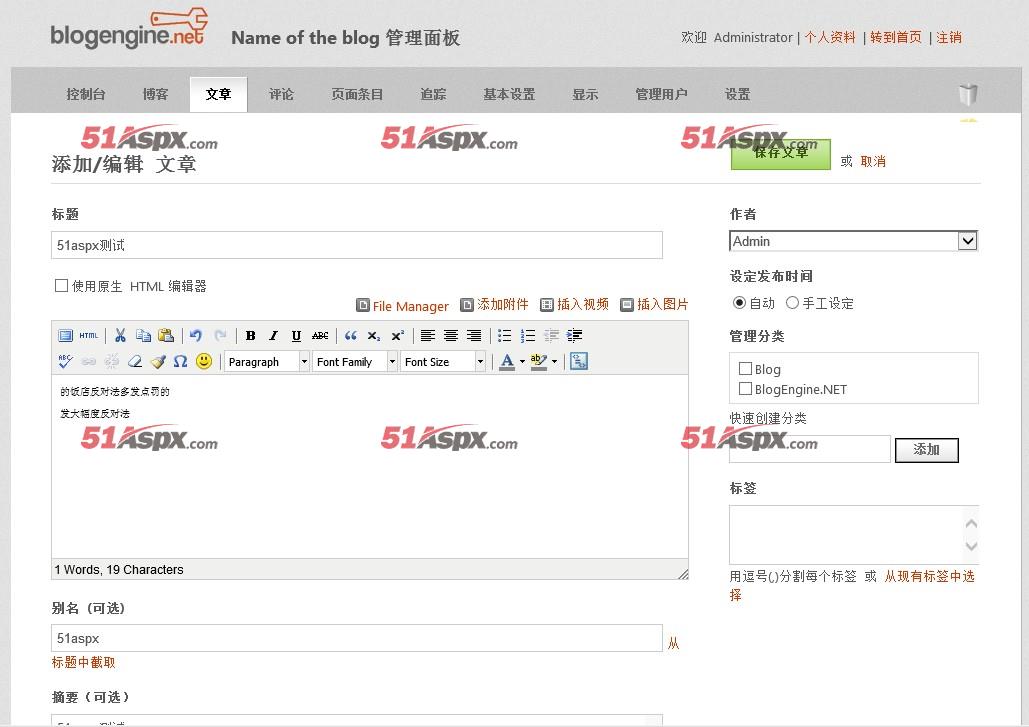Switch to the 页面条目 tab
The width and height of the screenshot is (1029, 727).
tap(357, 94)
